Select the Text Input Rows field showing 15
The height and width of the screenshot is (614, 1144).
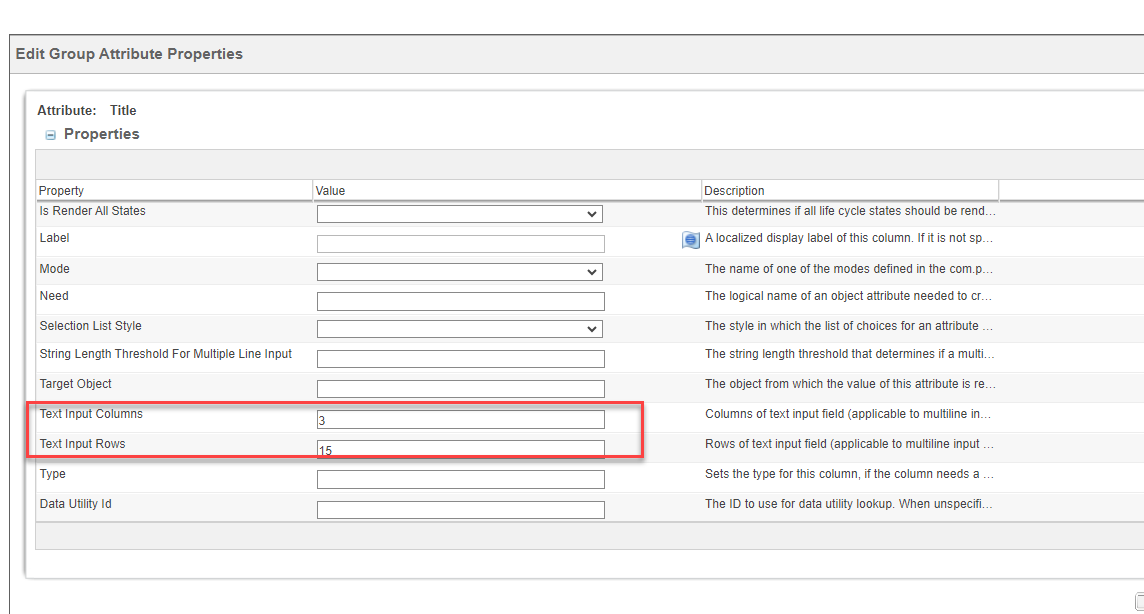pos(460,448)
